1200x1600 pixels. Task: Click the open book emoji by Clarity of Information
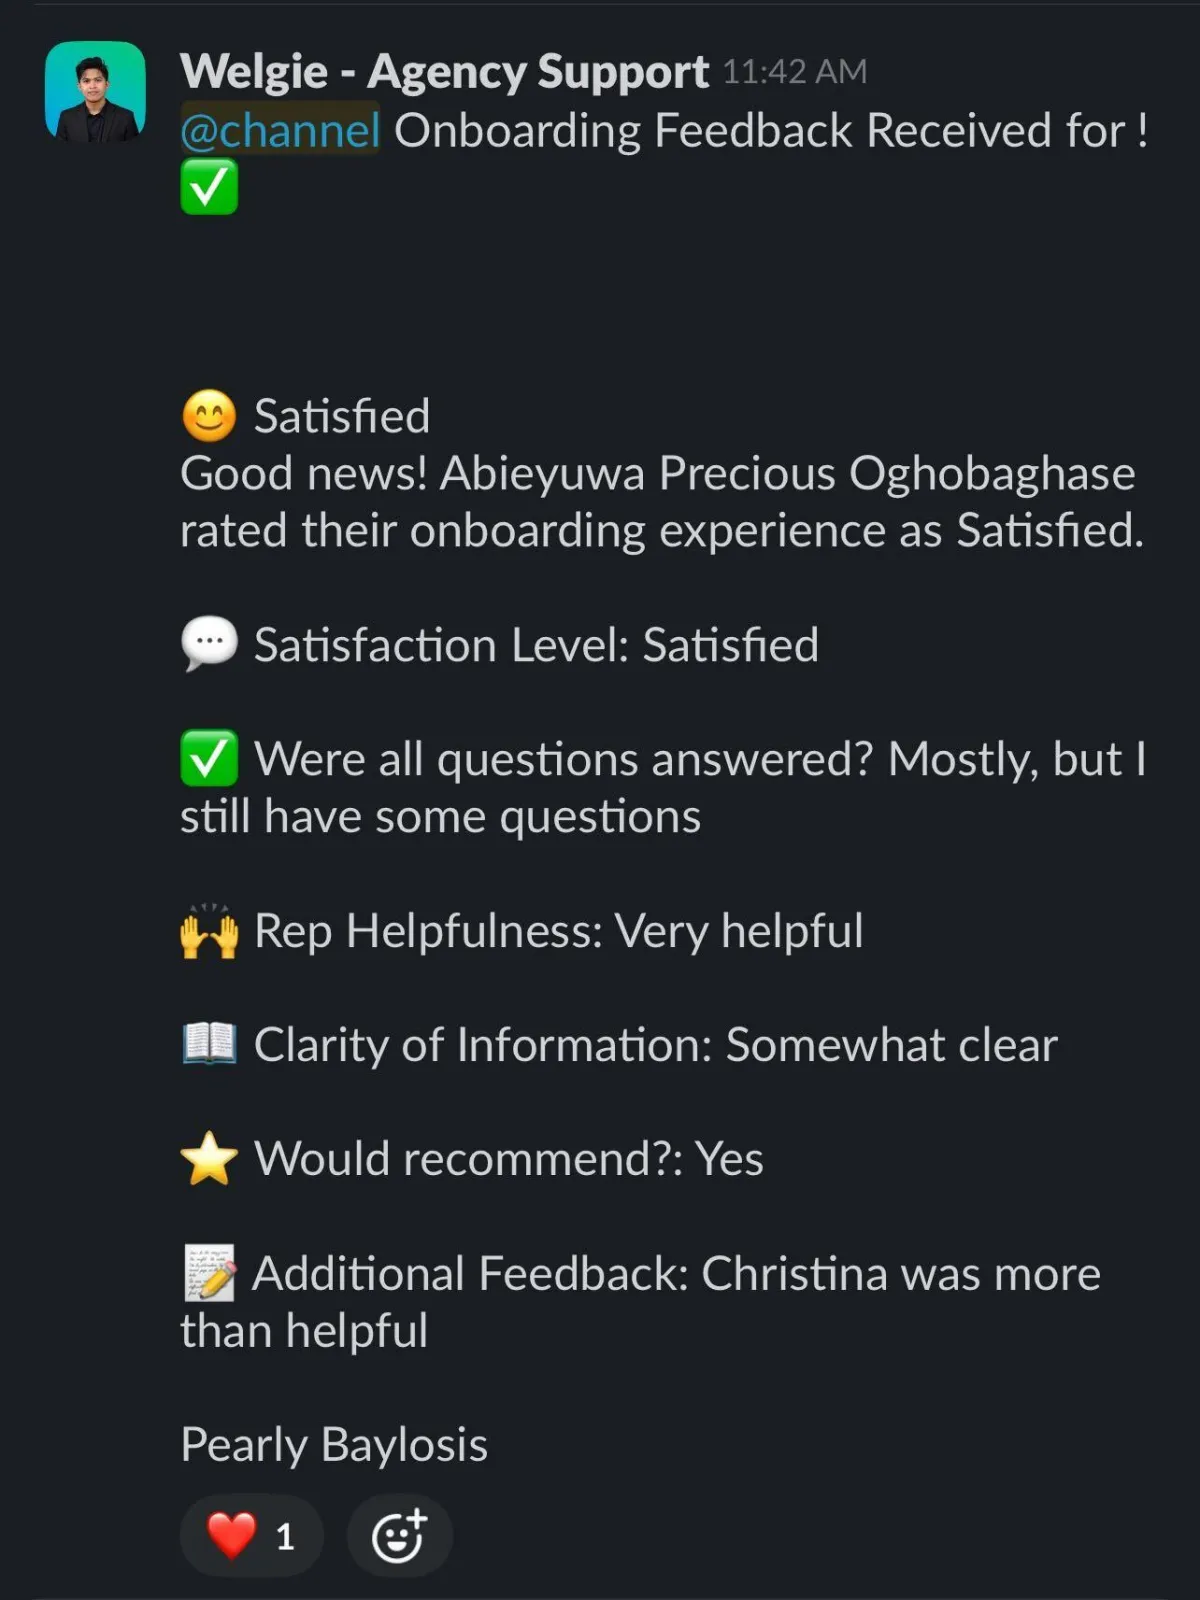(209, 1044)
